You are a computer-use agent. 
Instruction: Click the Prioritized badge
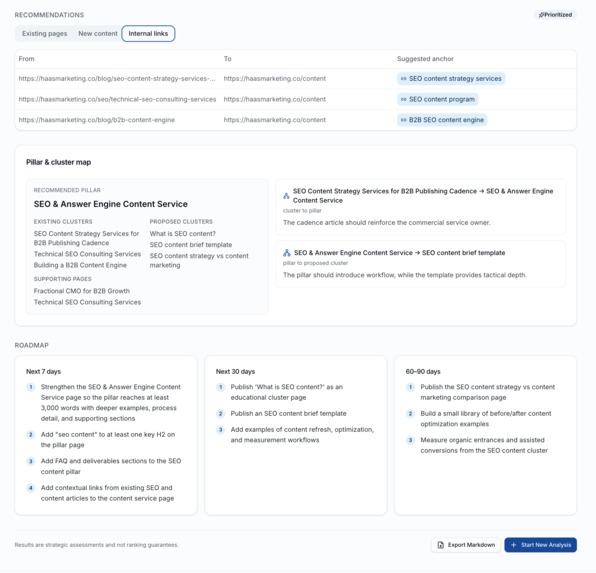point(555,15)
